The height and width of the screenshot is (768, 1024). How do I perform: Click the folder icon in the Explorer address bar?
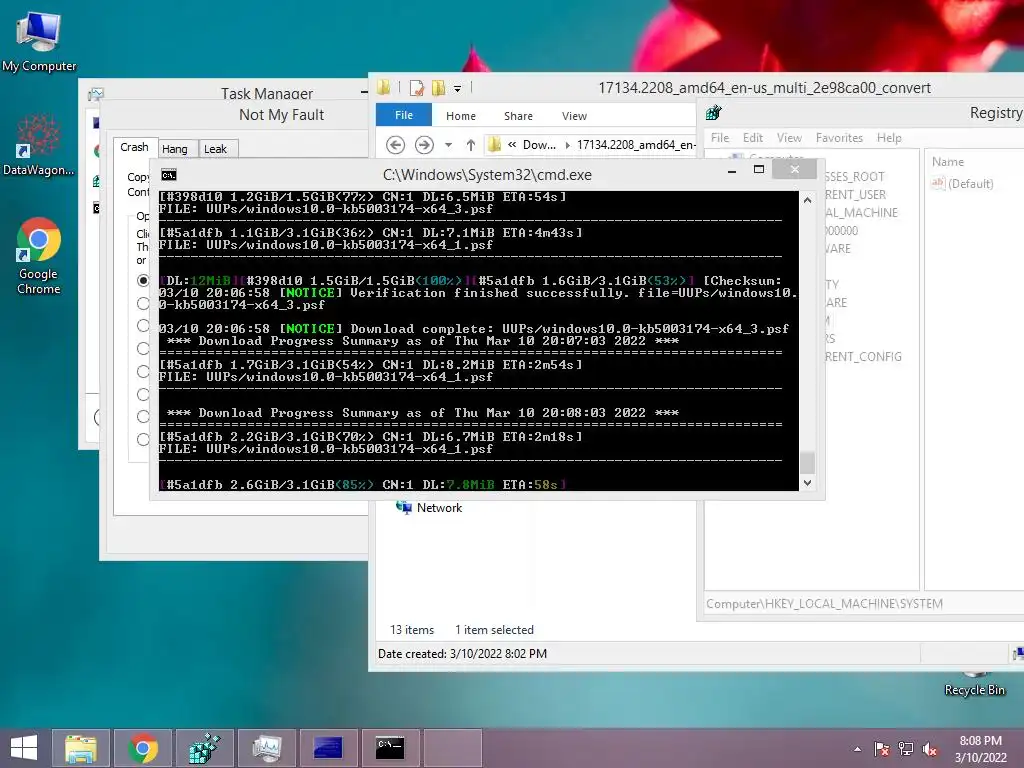(x=494, y=144)
